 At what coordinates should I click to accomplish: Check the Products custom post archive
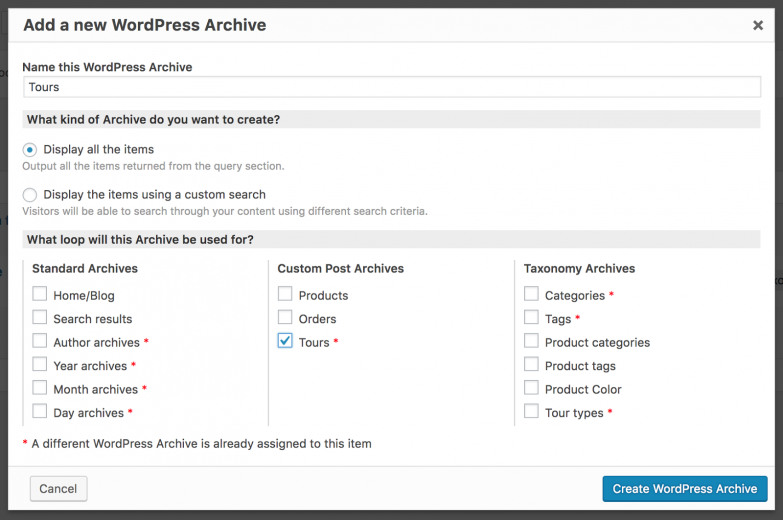click(x=285, y=294)
